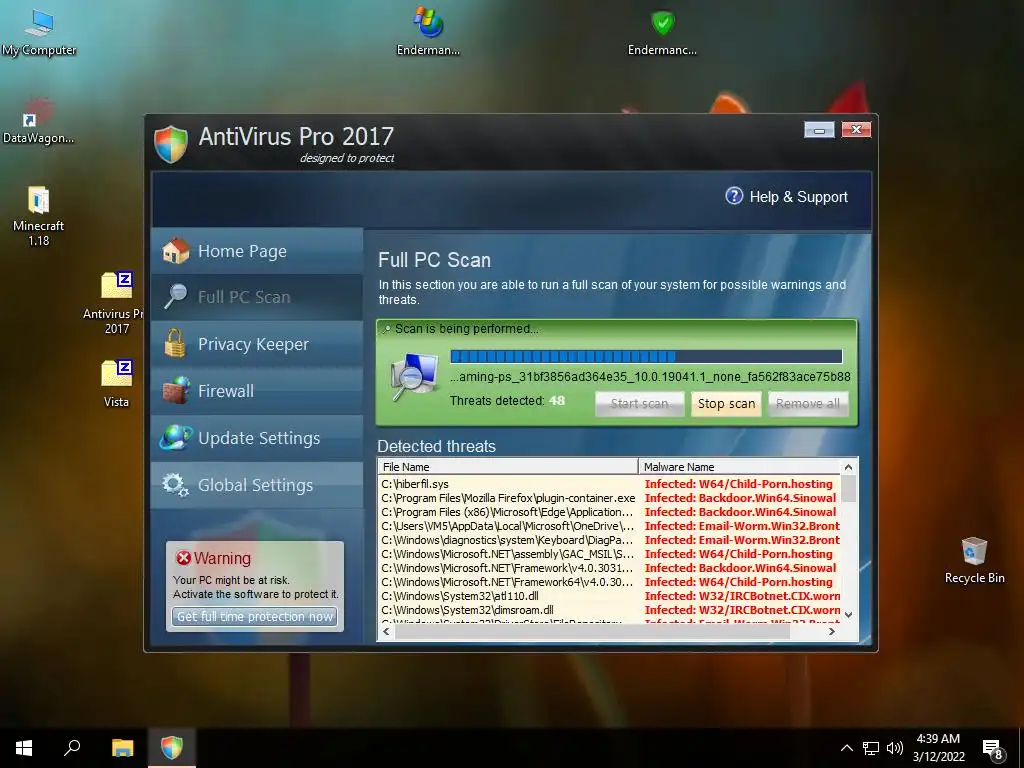
Task: Select the GAC_MSIL assembly threat row
Action: [x=609, y=554]
